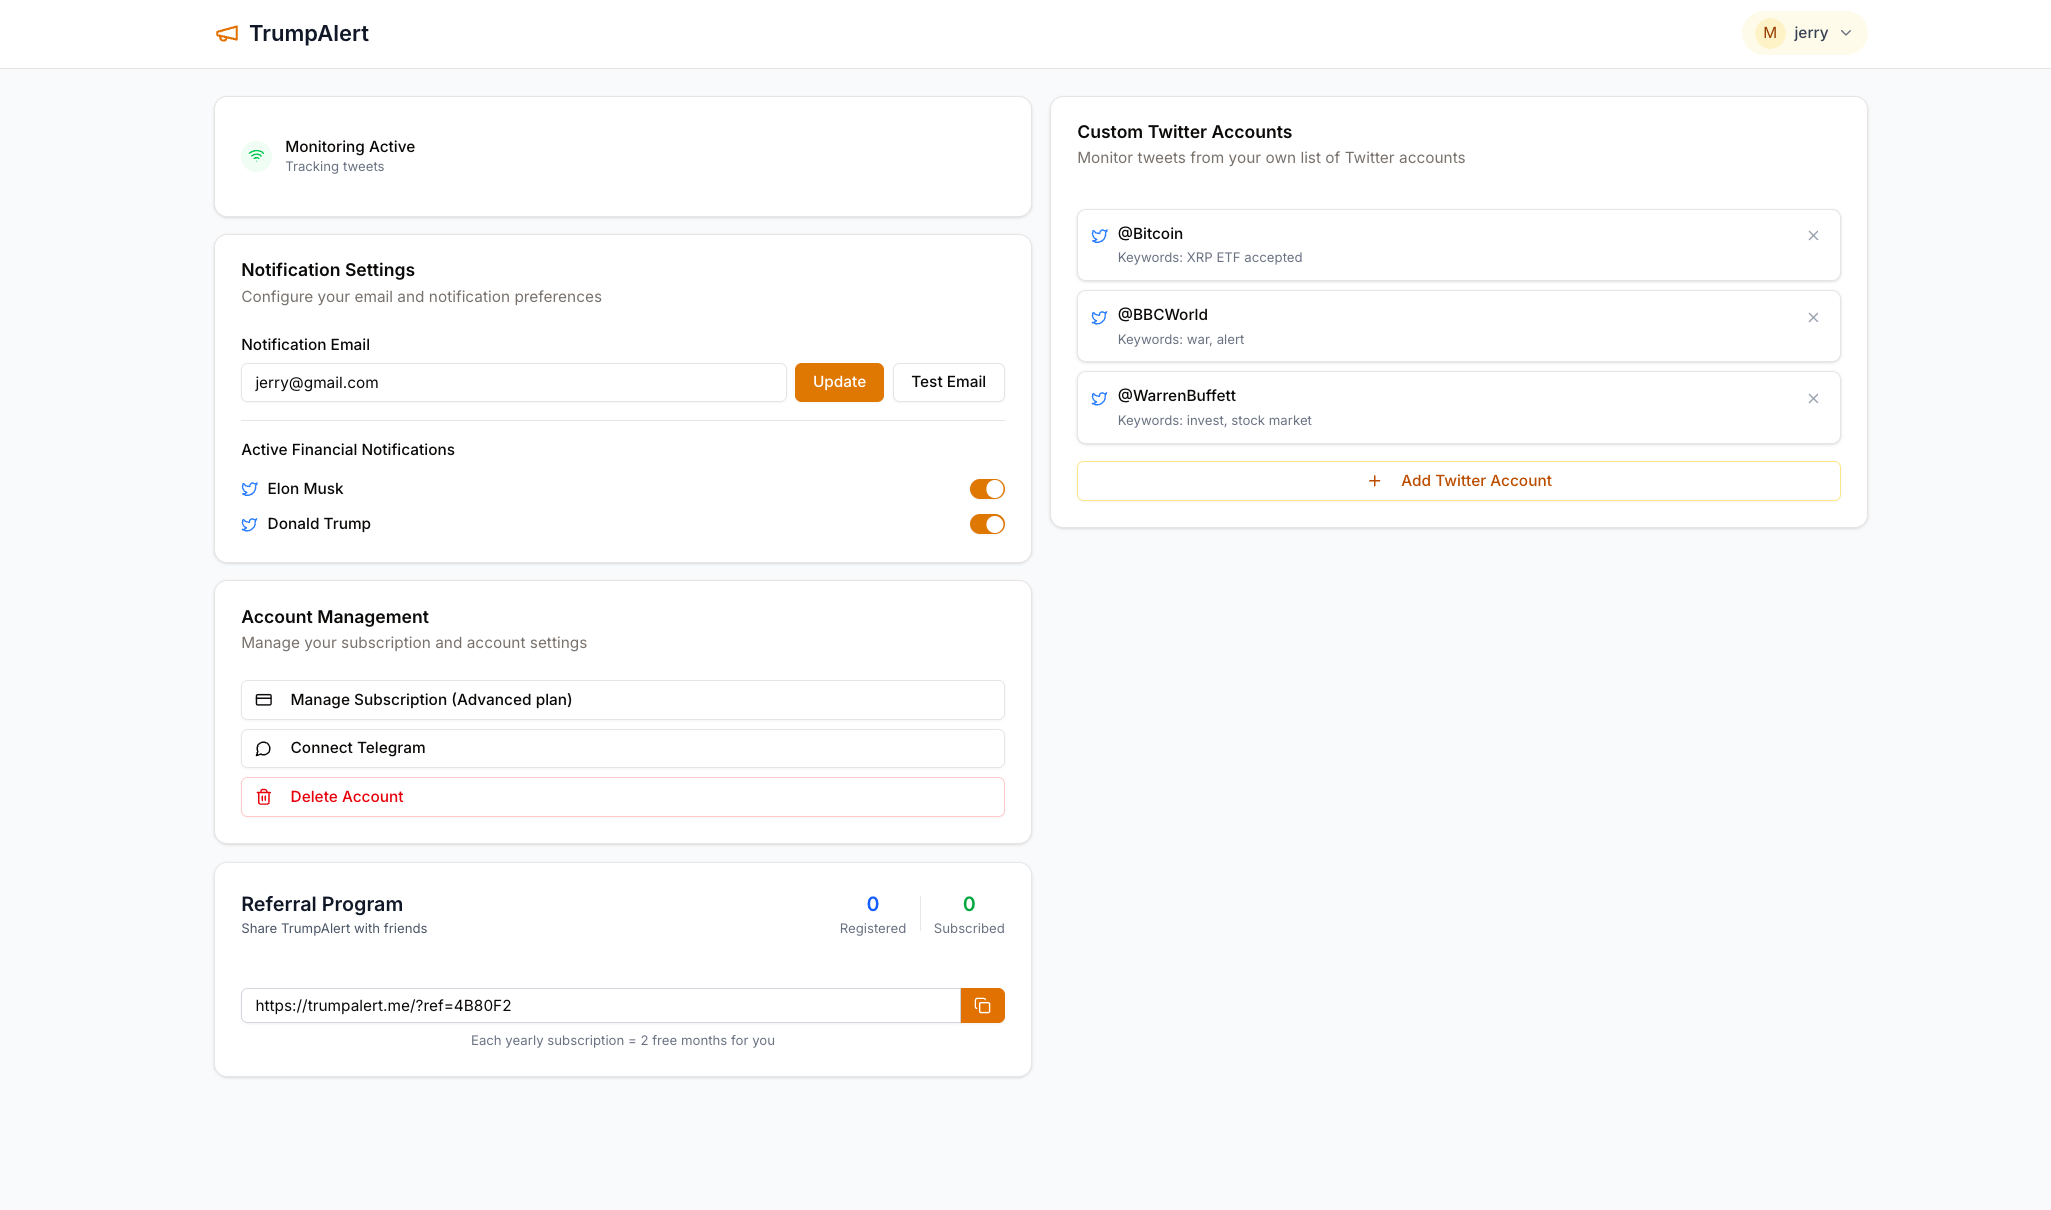Screen dimensions: 2051x1210
Task: Disable Donald Trump notifications switch
Action: tap(986, 524)
